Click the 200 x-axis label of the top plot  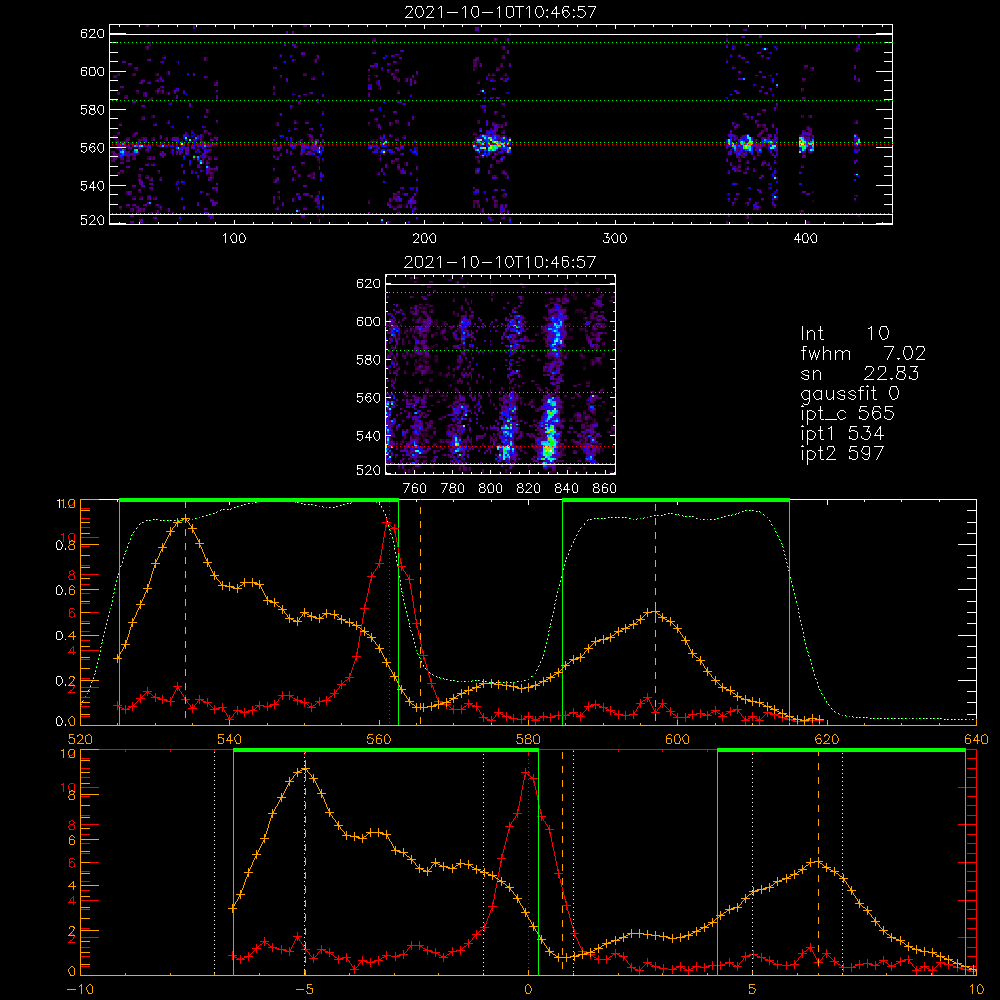(424, 239)
